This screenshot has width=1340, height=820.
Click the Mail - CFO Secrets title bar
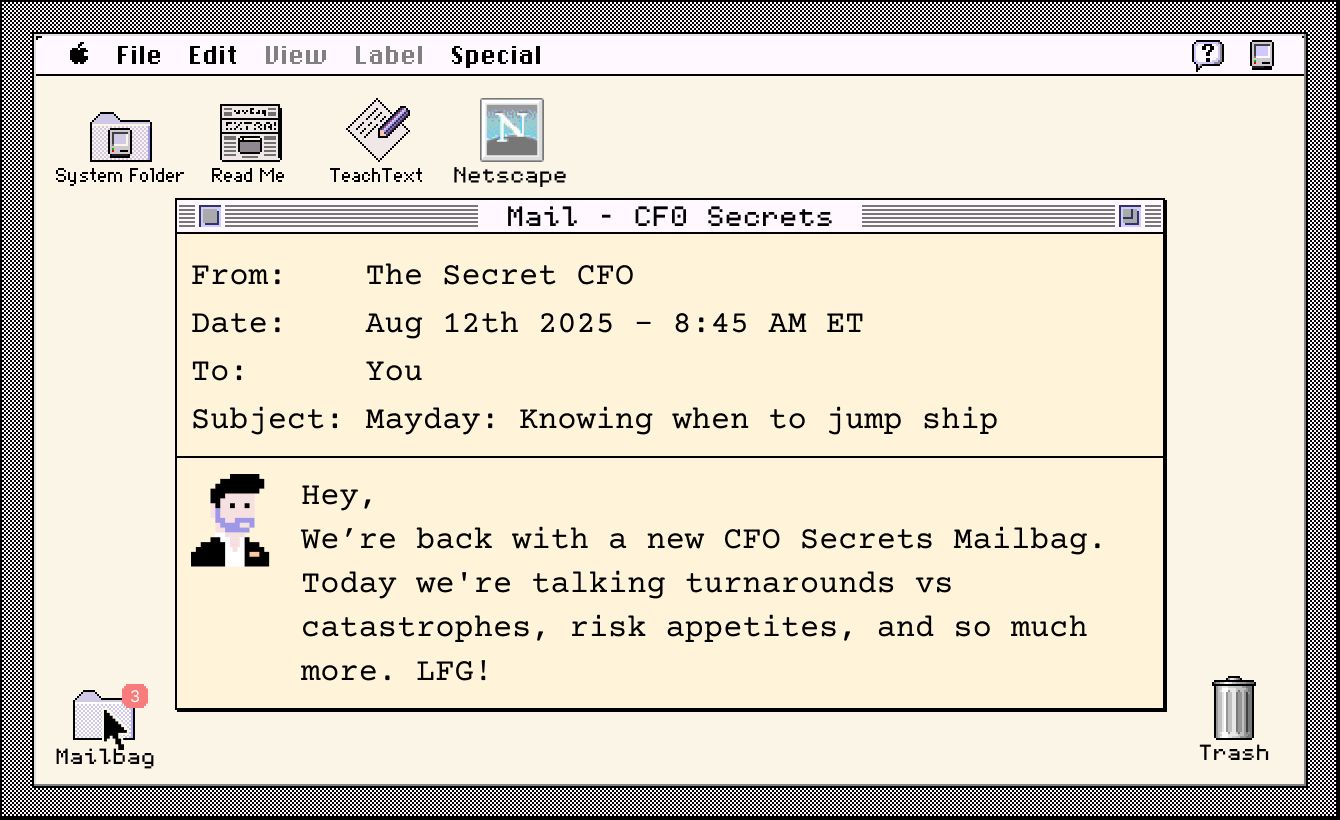pos(670,216)
